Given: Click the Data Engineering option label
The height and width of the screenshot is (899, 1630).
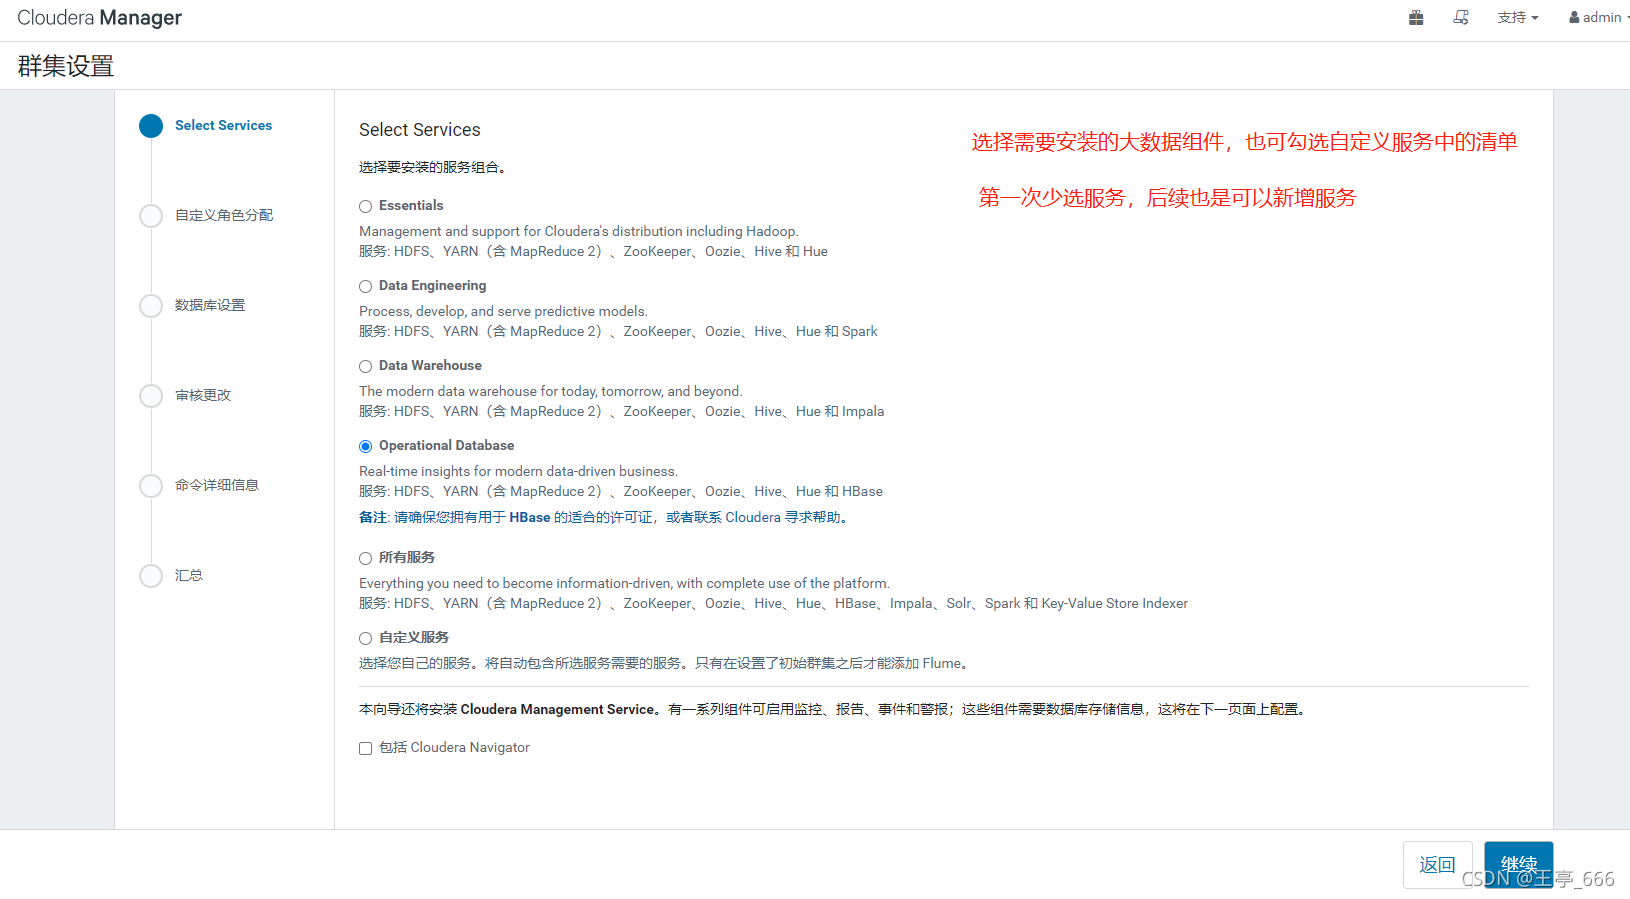Looking at the screenshot, I should click(x=432, y=285).
